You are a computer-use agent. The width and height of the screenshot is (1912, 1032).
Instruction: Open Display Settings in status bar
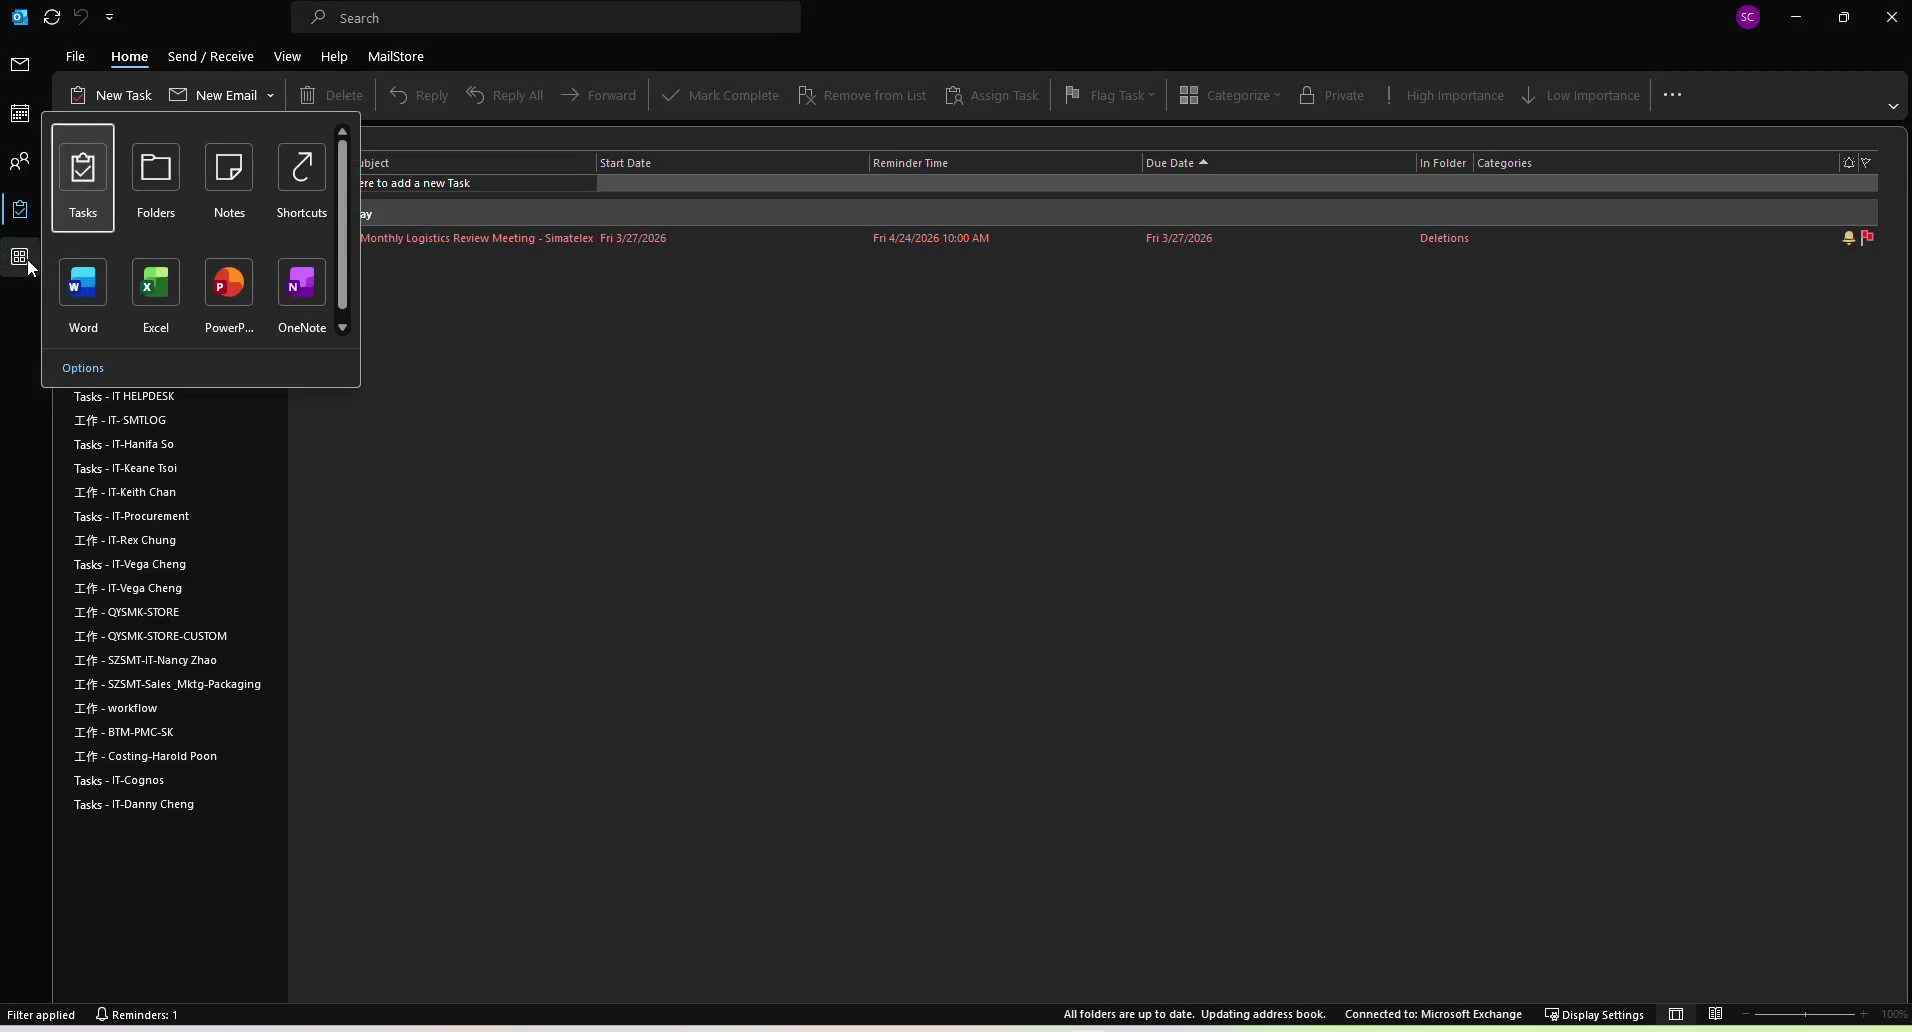(1594, 1014)
